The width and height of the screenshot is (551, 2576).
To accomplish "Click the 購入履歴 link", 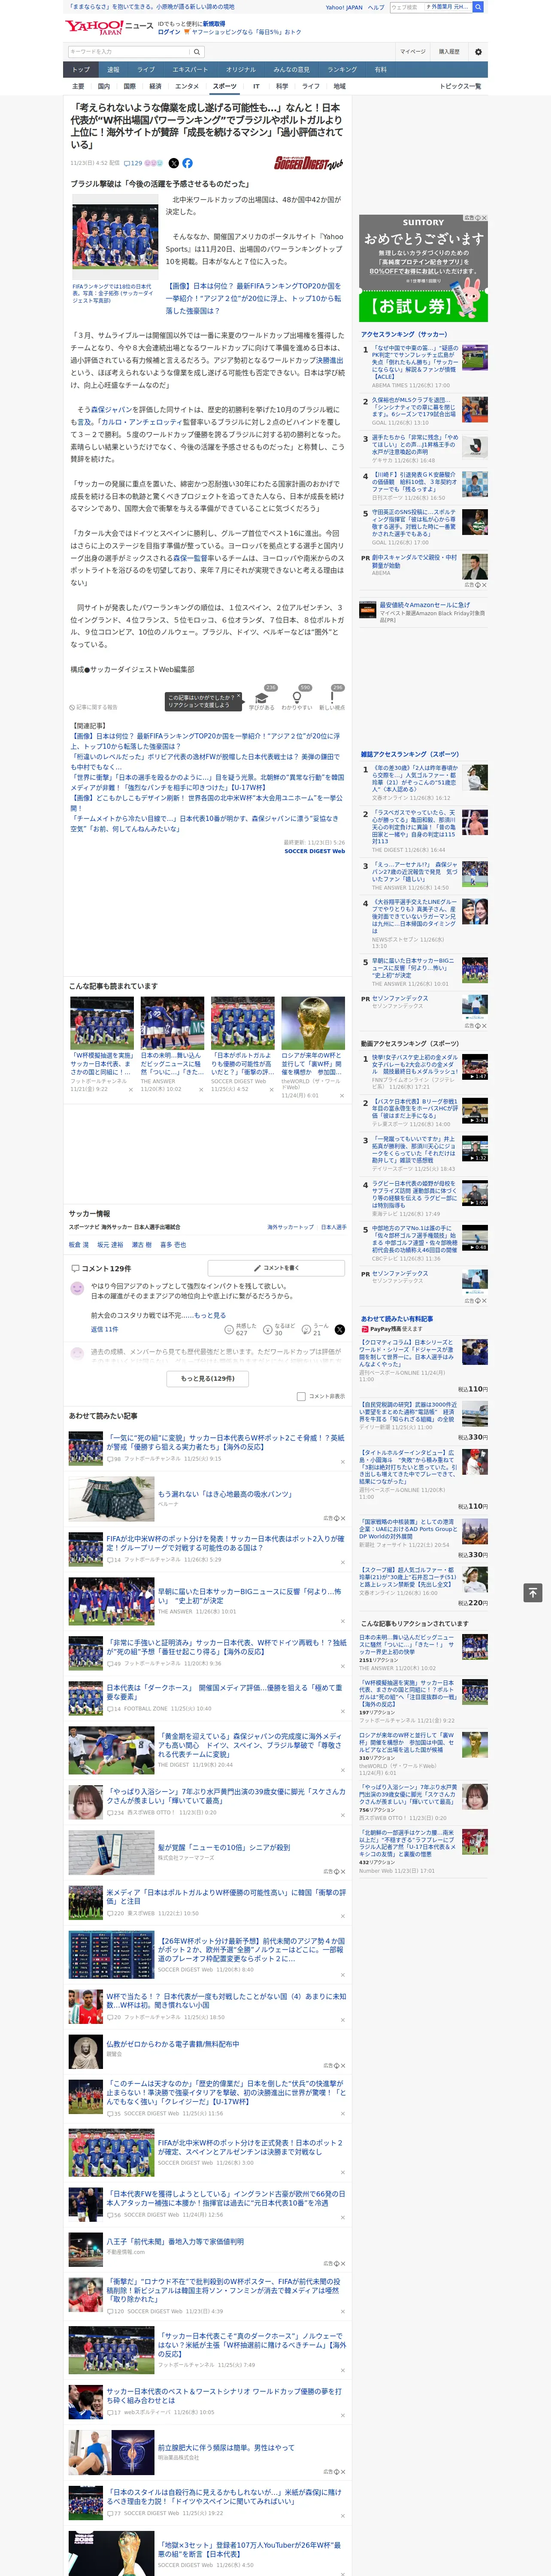I will (449, 51).
